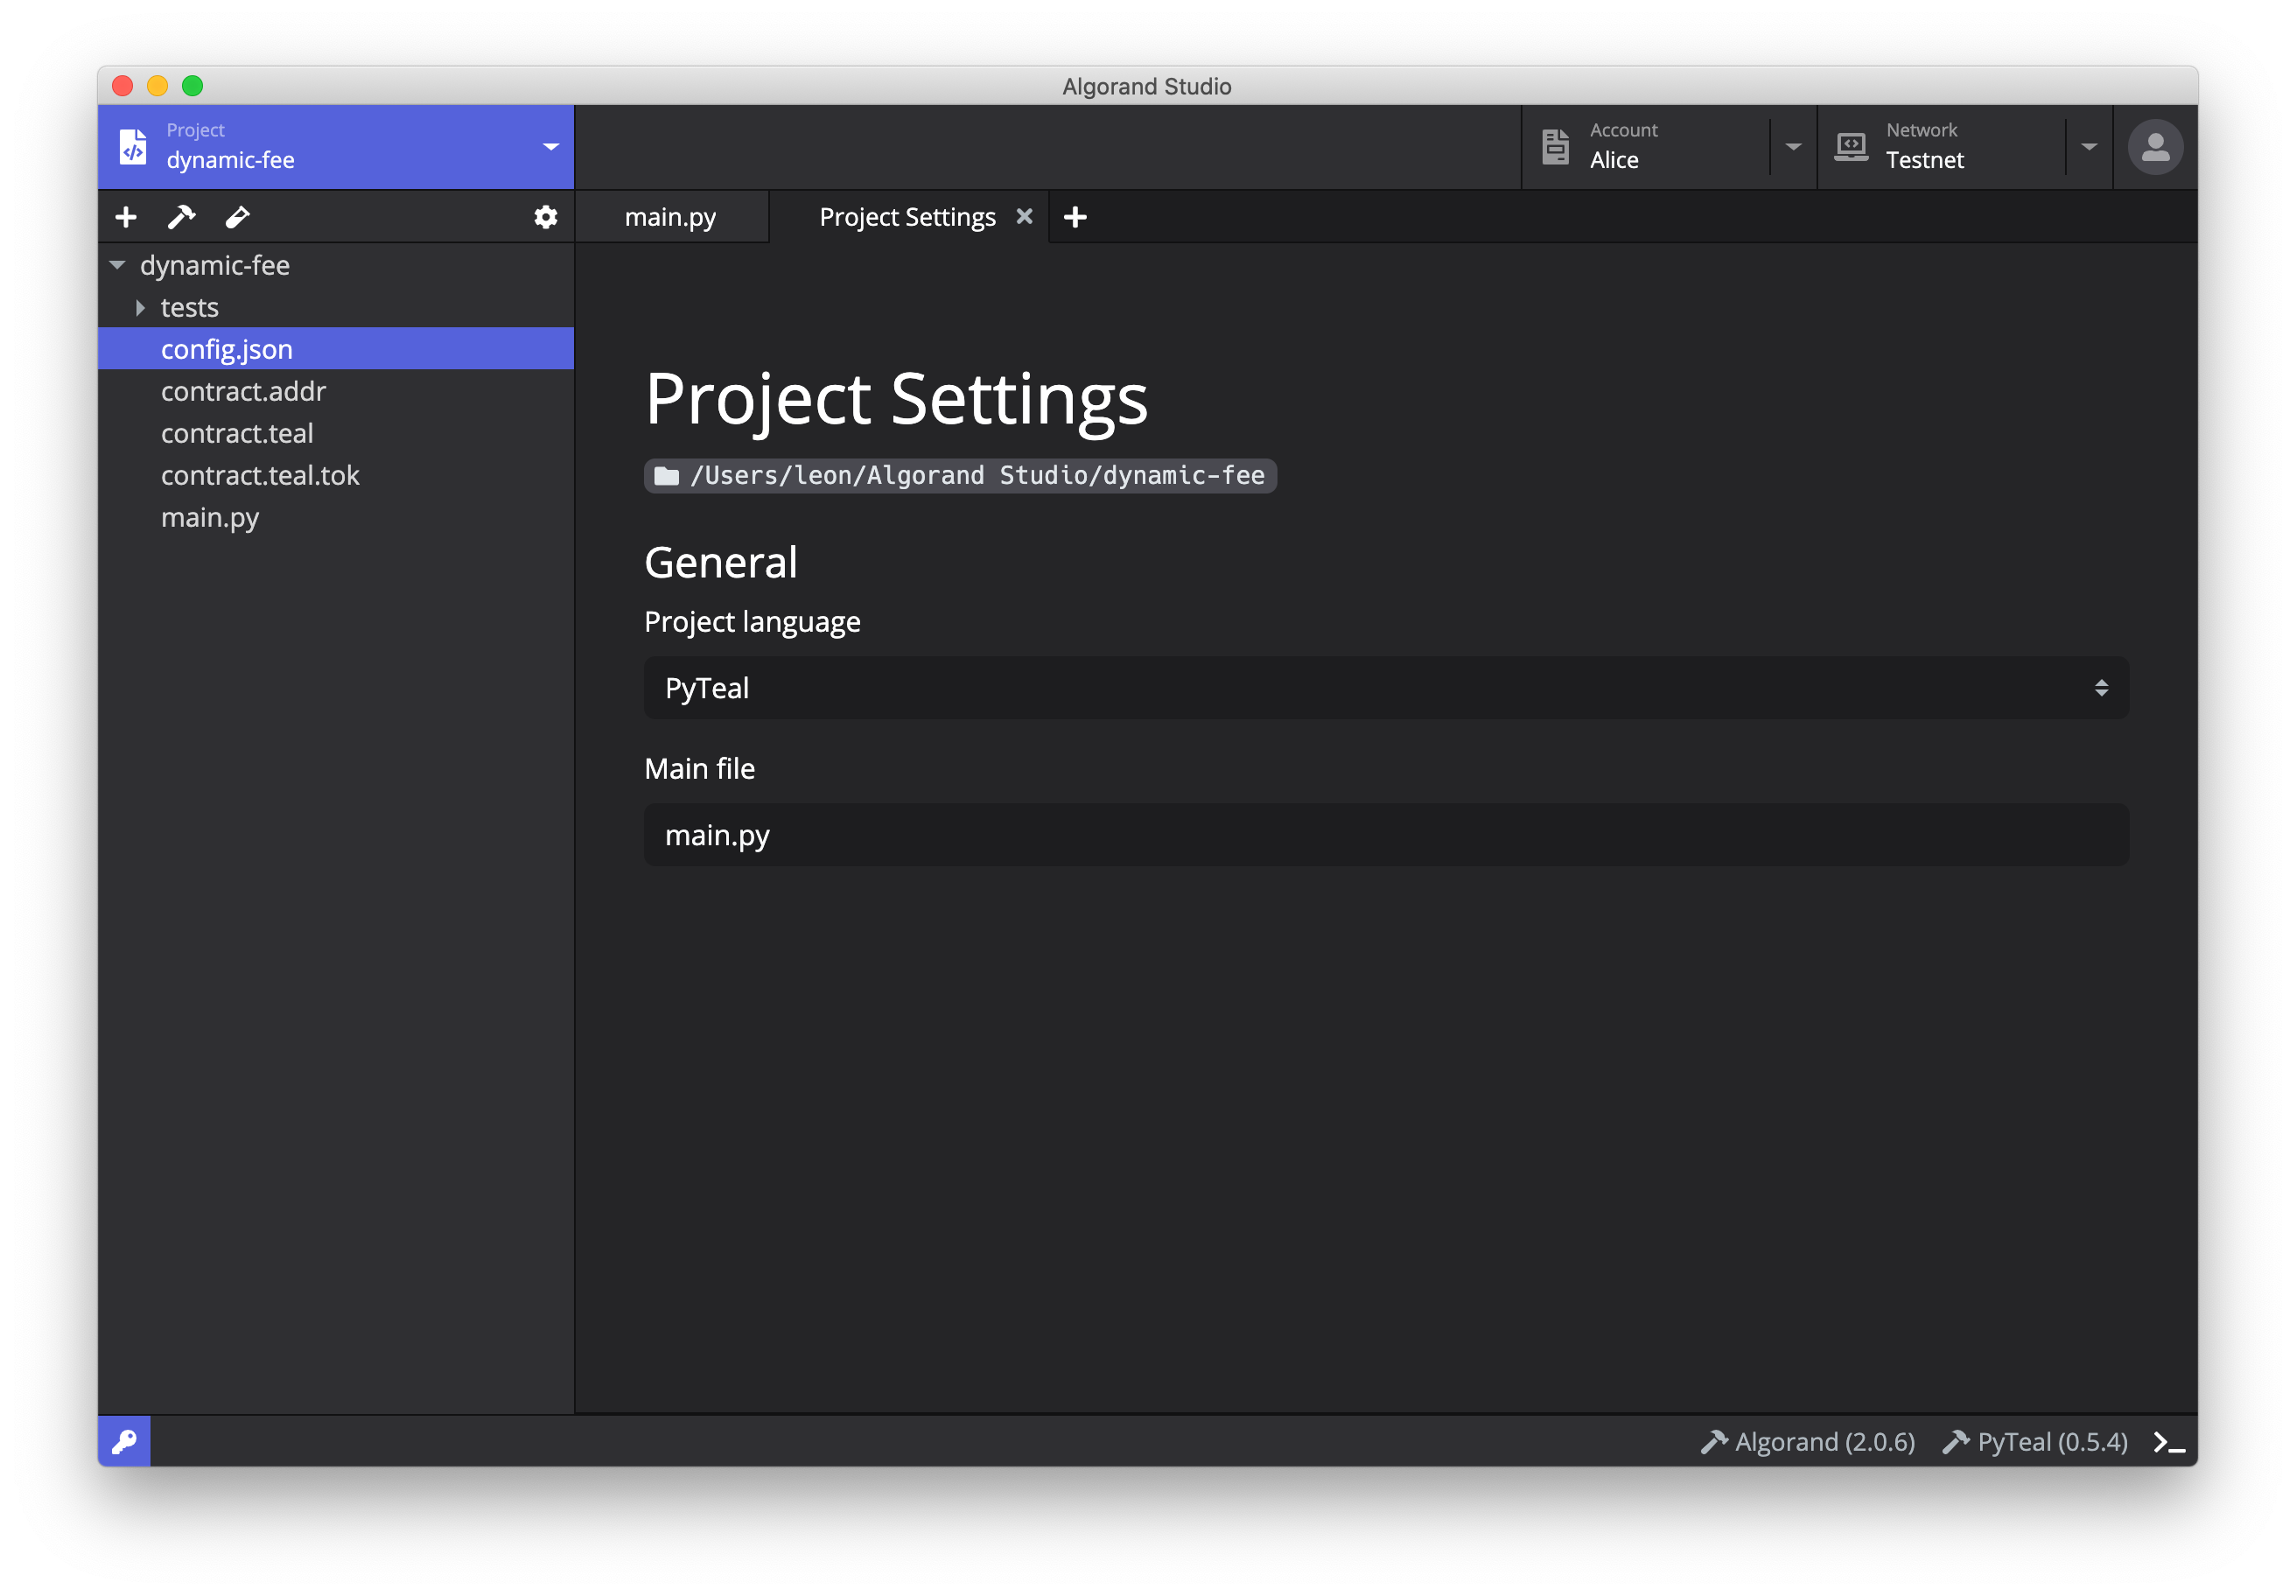Screen dimensions: 2296x1596
Task: Click the PyTeal (0.5.4) status bar entry
Action: [x=2036, y=1441]
